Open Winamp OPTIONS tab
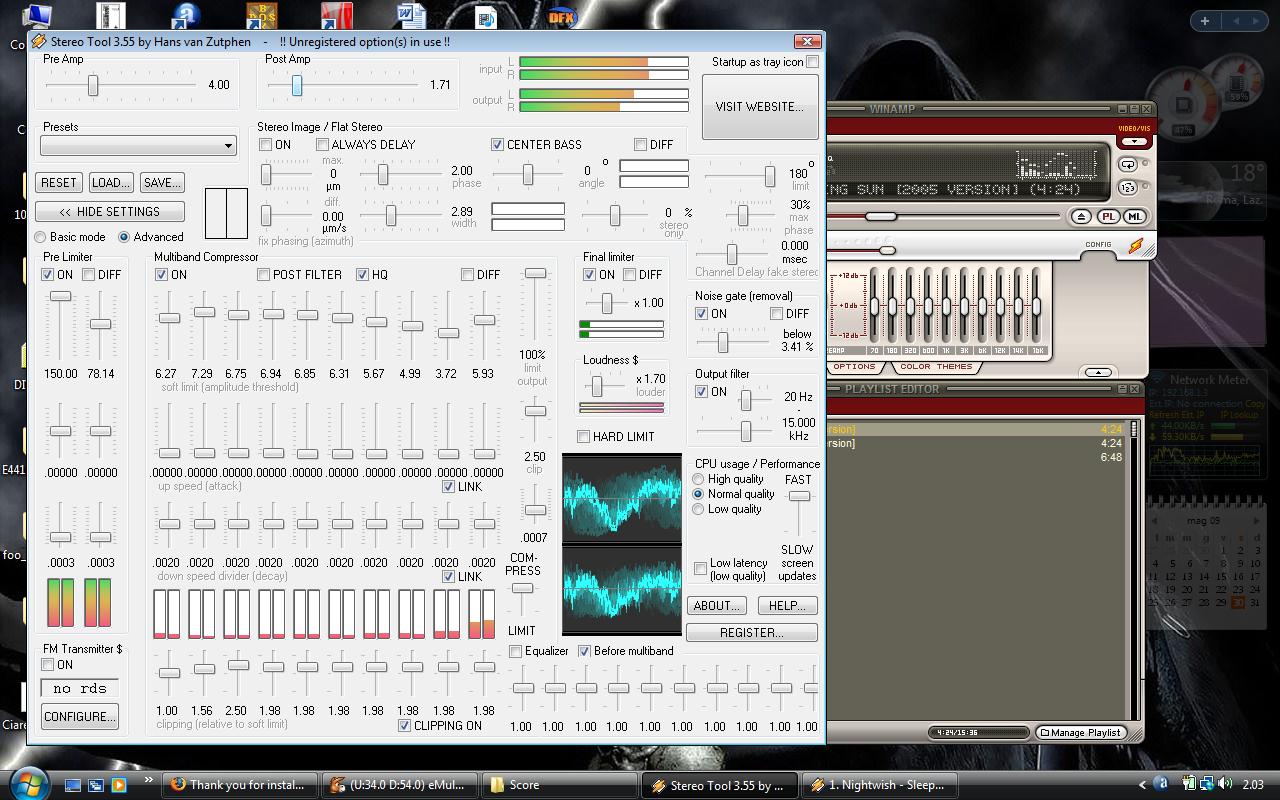The height and width of the screenshot is (800, 1280). [x=855, y=367]
